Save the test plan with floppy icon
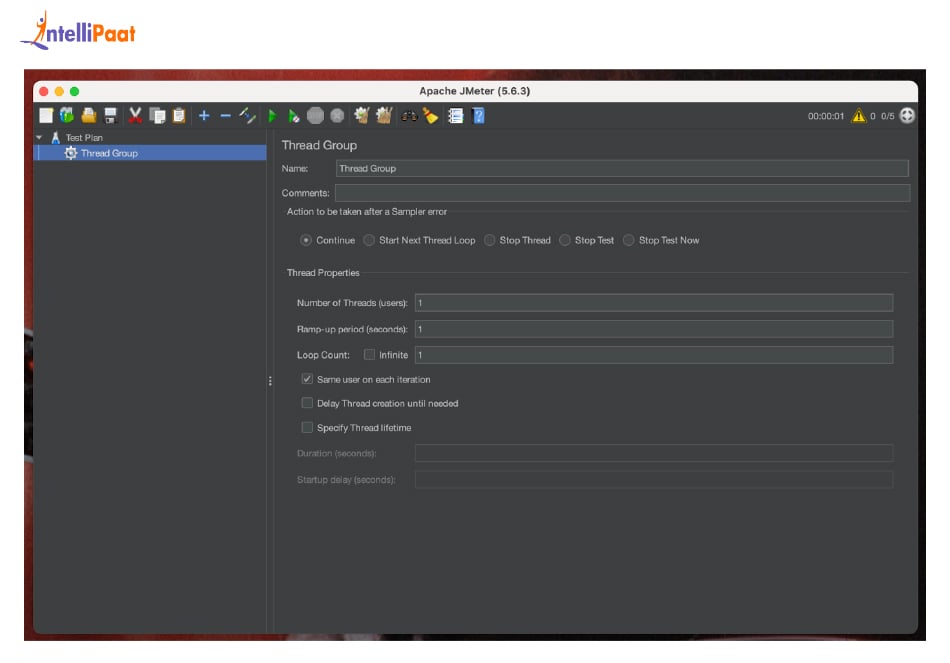The height and width of the screenshot is (663, 950). tap(110, 116)
